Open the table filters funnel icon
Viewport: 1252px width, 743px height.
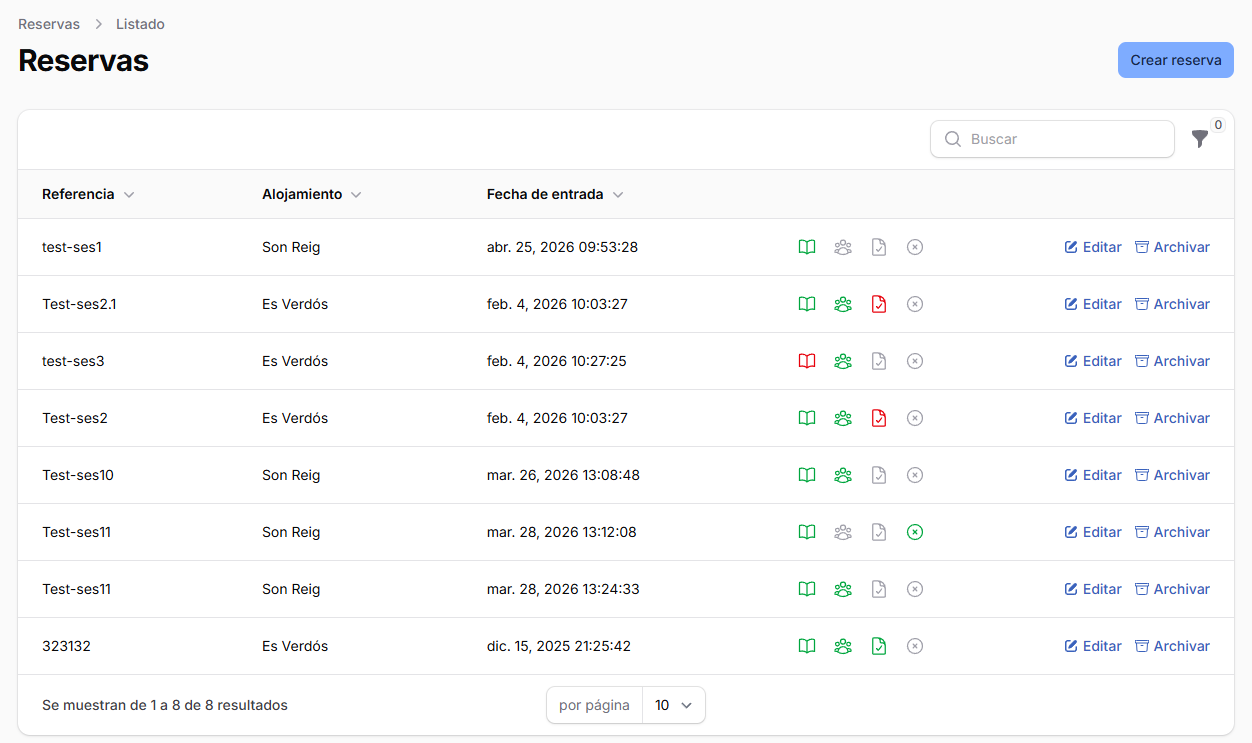tap(1200, 139)
